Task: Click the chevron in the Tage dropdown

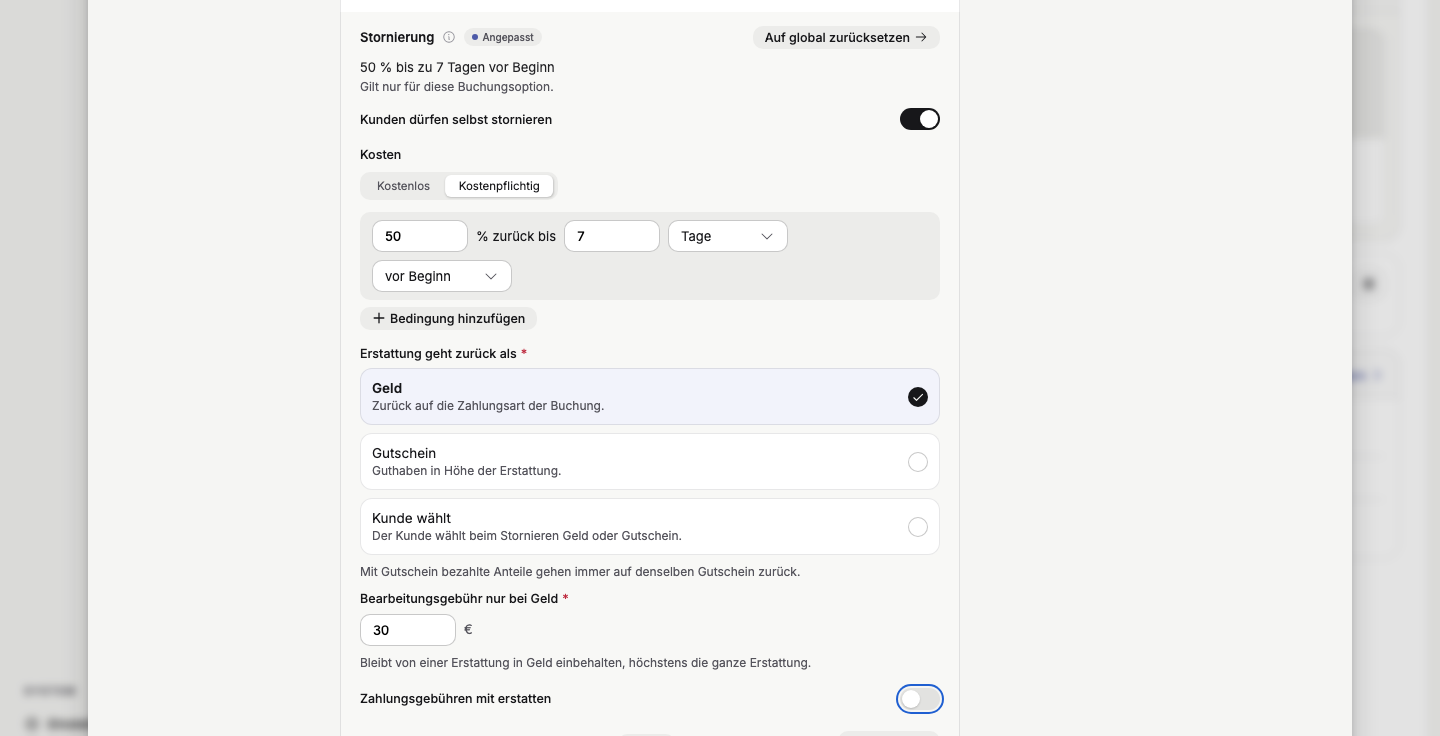Action: 767,236
